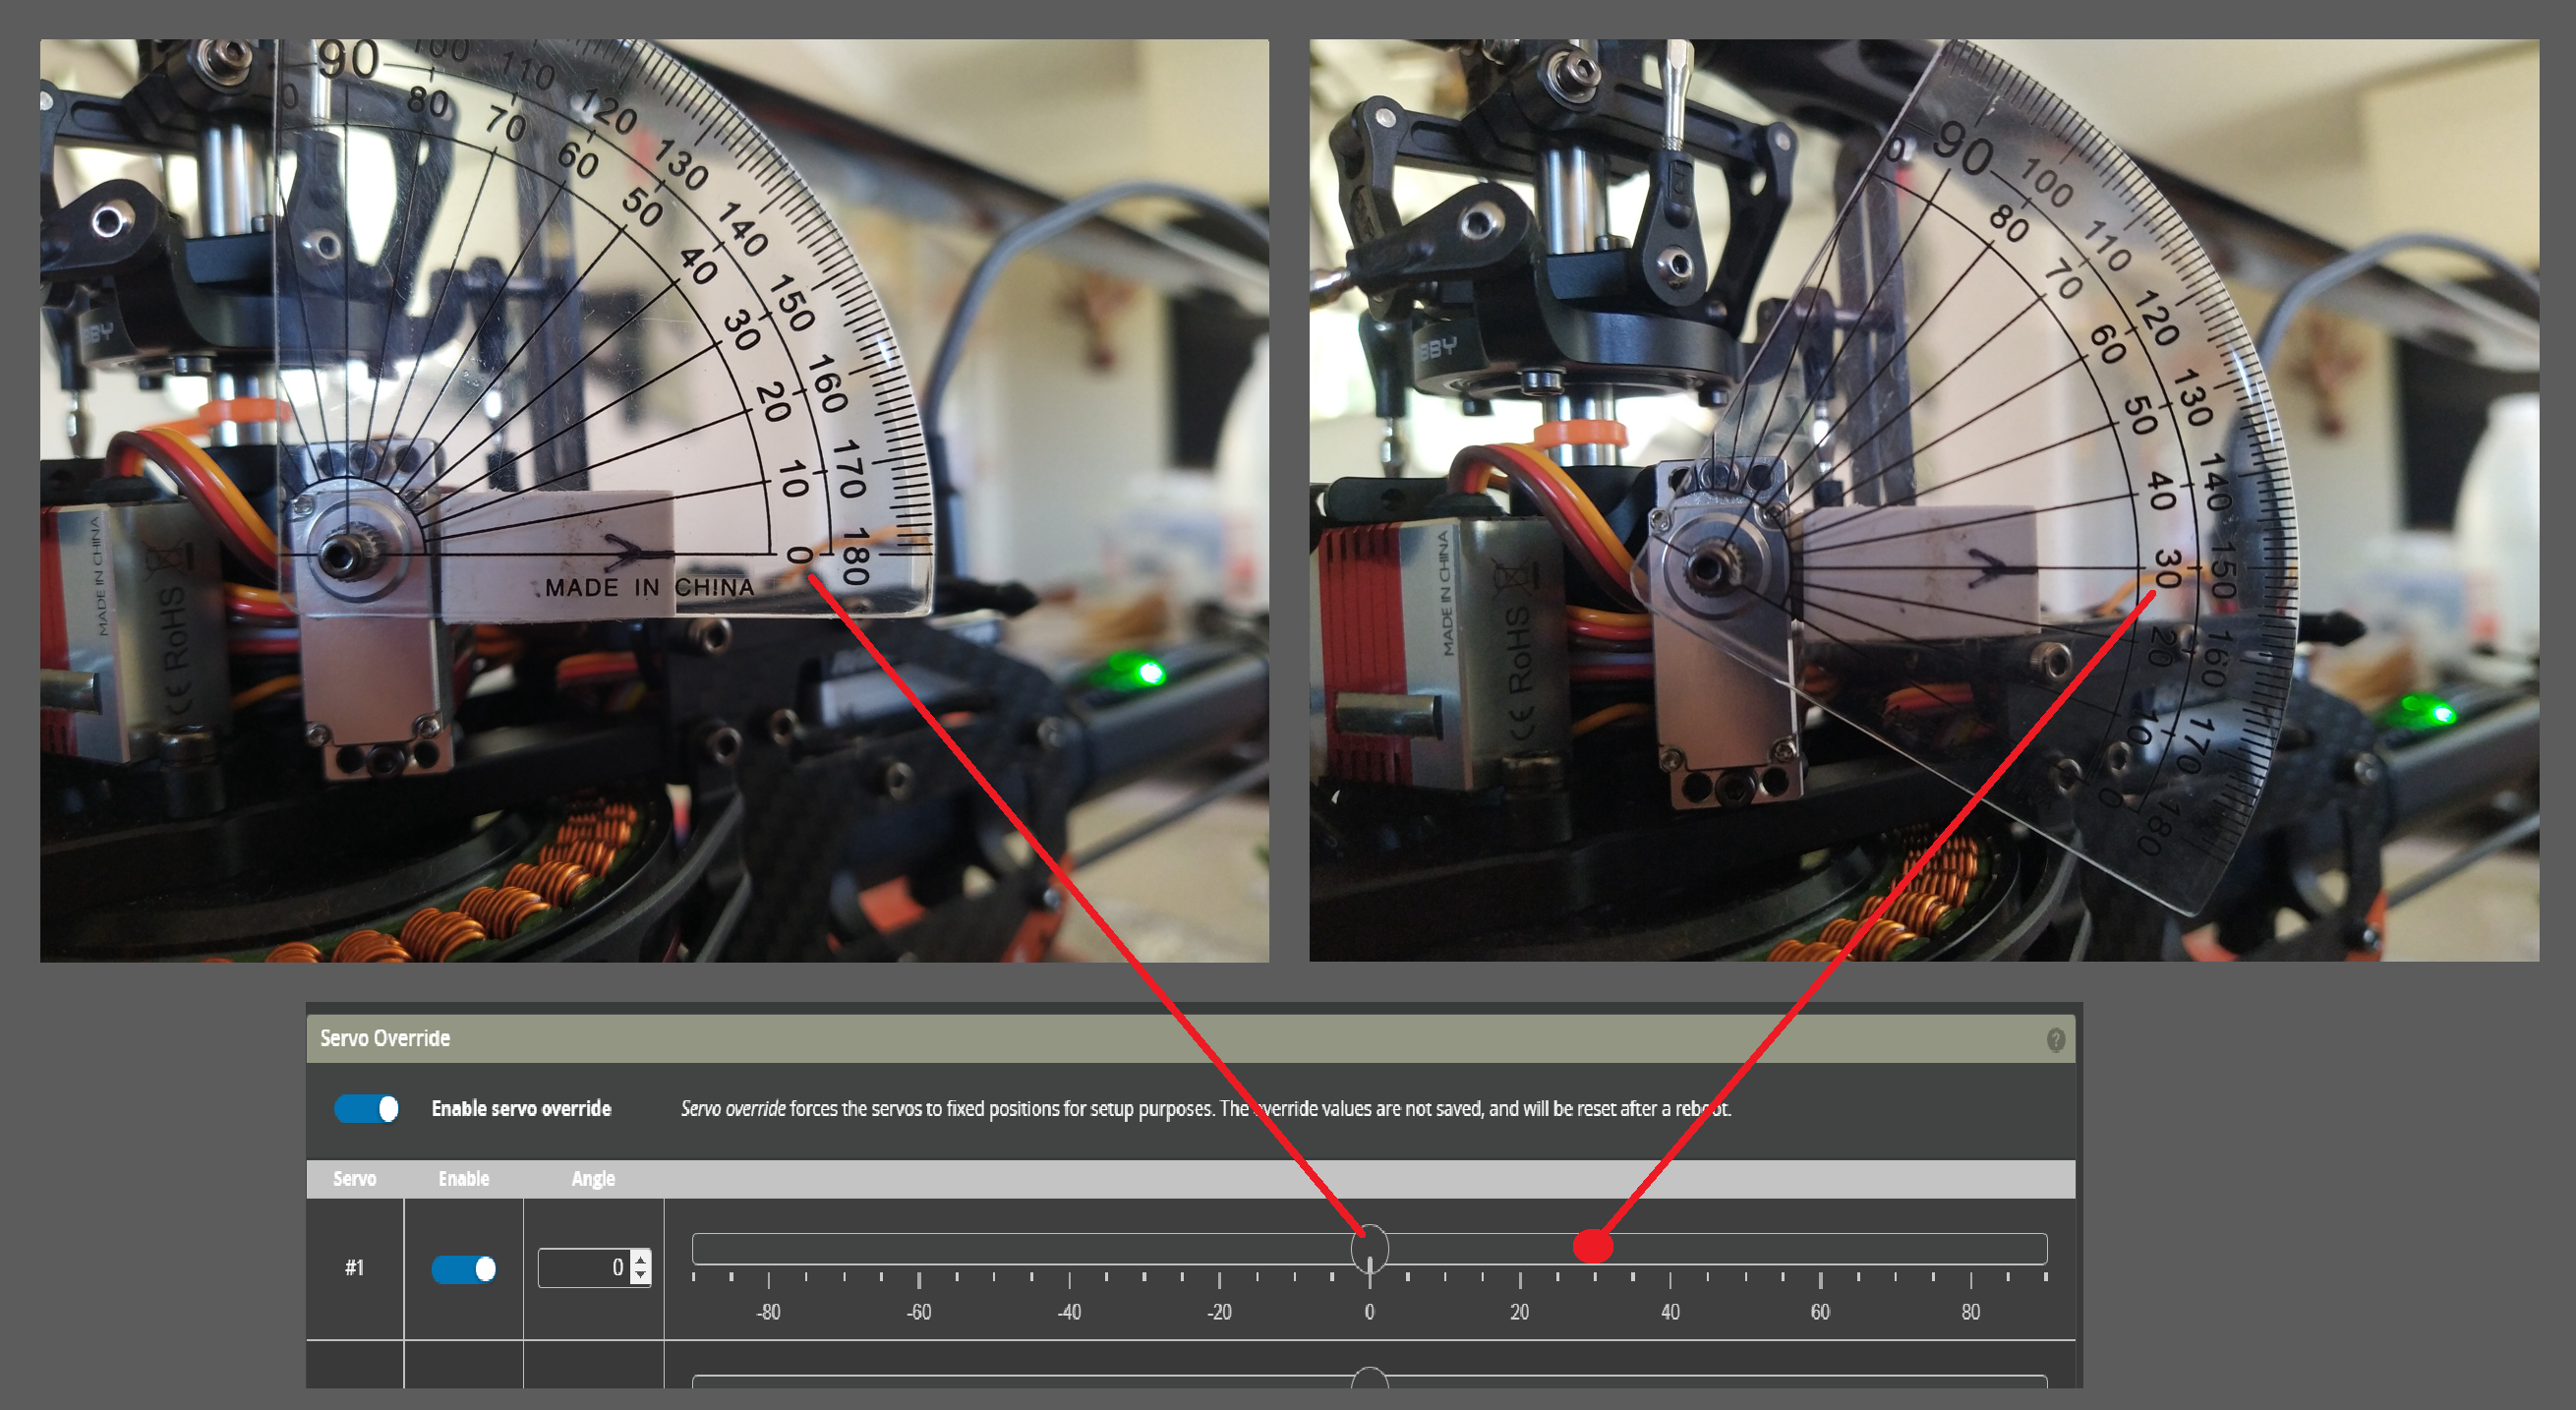Click the Servo column header

pos(354,1179)
